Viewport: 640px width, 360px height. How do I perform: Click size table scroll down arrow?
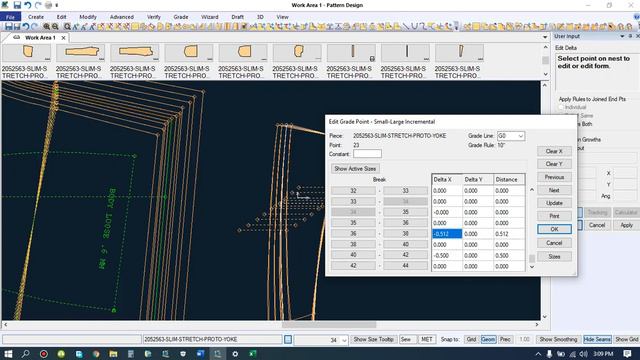tap(532, 267)
